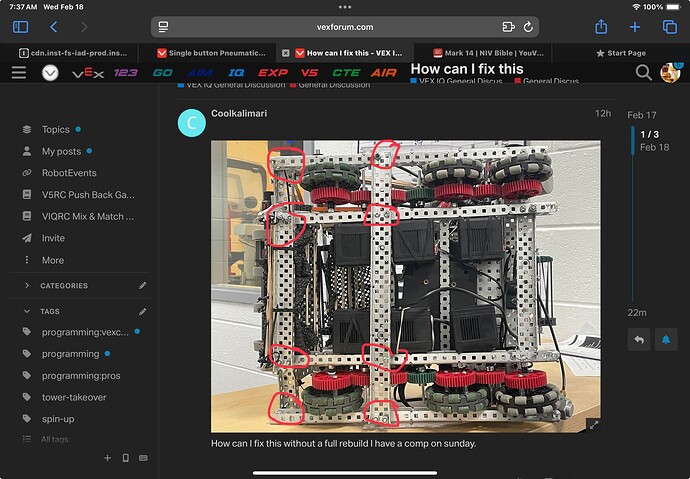Expand More sidebar options

(53, 260)
